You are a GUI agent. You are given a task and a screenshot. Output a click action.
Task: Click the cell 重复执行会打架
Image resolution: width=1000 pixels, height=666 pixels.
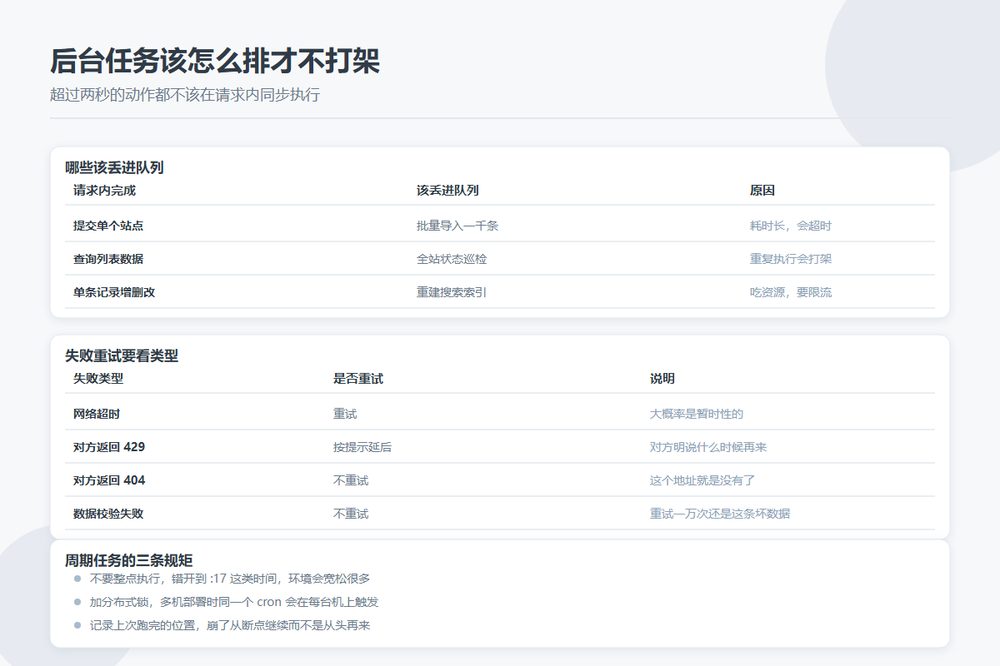click(791, 258)
